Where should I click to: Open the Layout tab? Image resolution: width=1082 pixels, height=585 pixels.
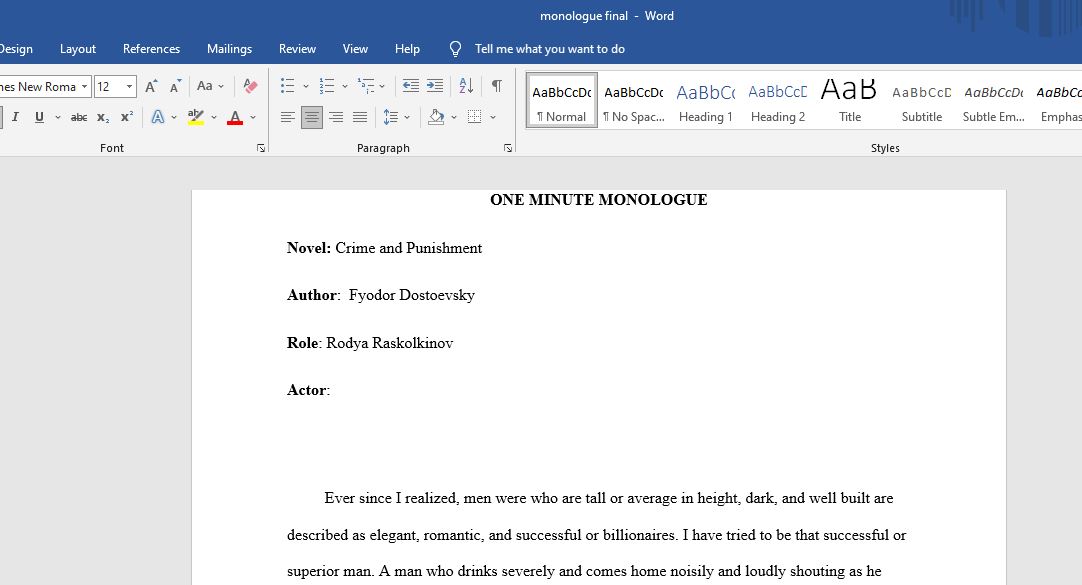pos(77,49)
